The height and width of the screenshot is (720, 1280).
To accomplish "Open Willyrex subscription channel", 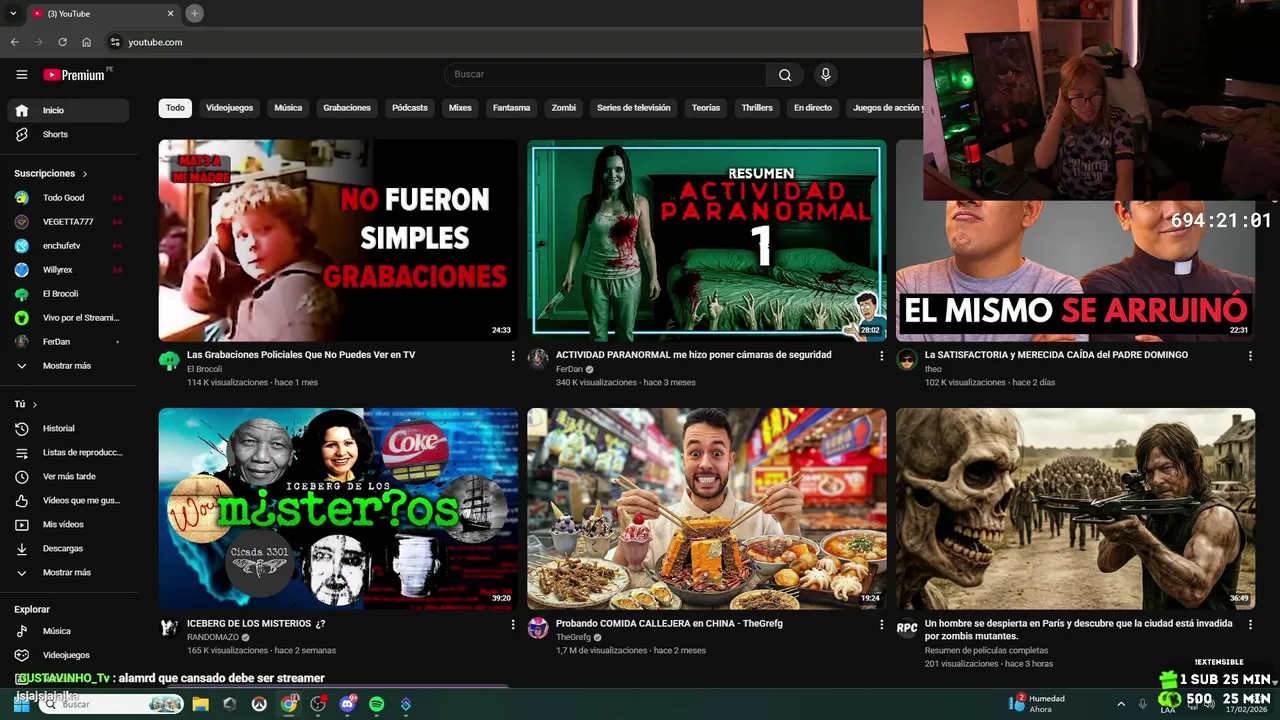I will (68, 270).
